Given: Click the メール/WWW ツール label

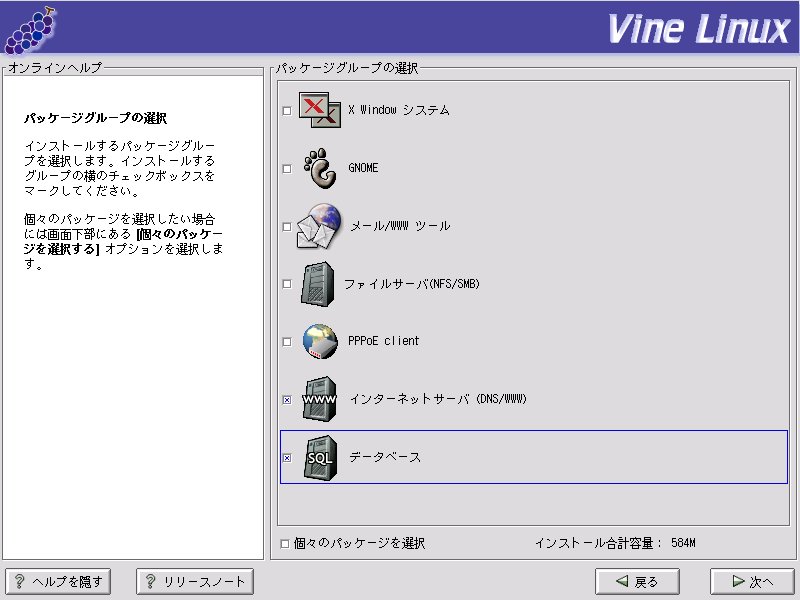Looking at the screenshot, I should [x=400, y=226].
